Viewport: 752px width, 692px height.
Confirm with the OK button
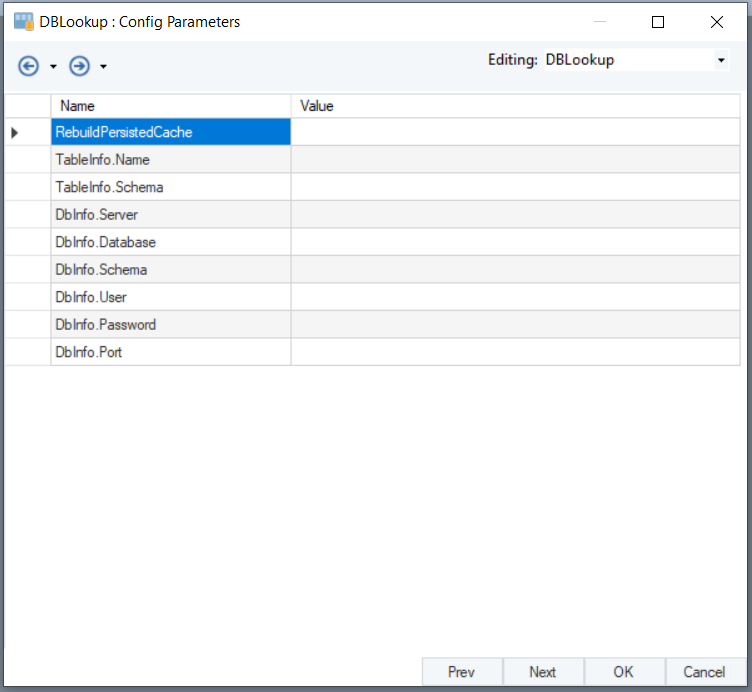pos(623,672)
